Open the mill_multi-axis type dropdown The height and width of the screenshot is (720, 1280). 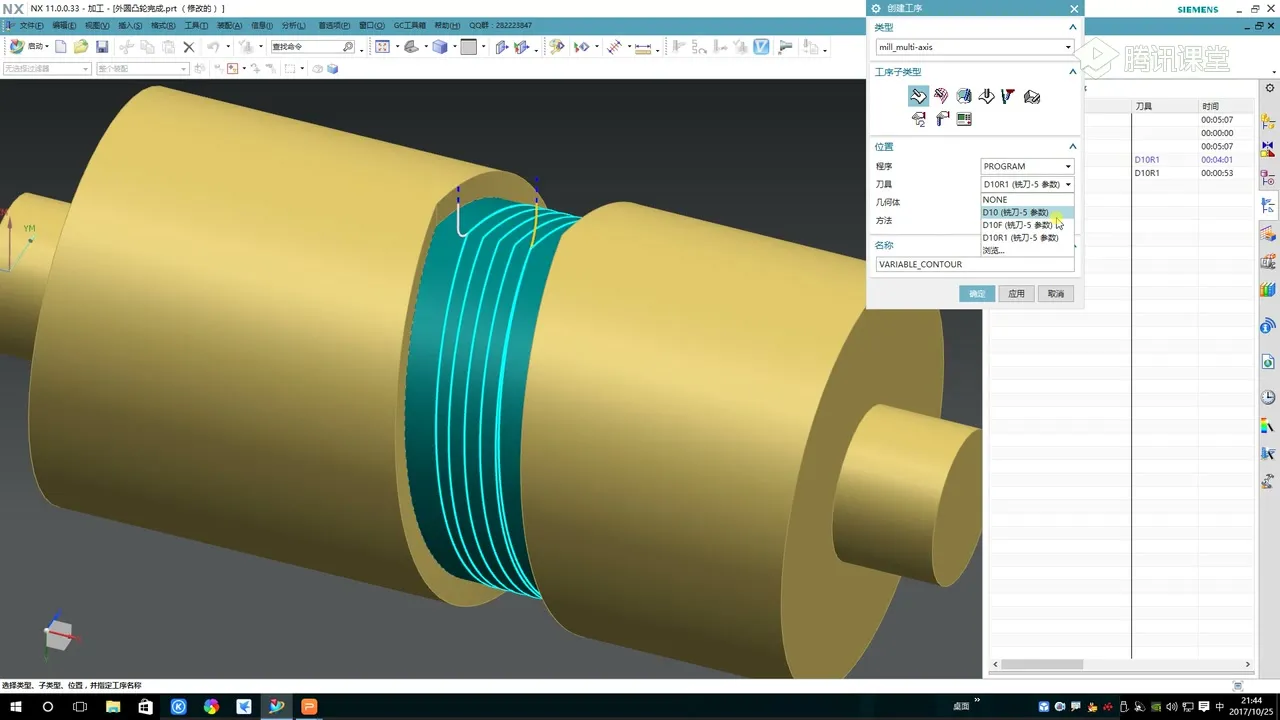(x=974, y=47)
